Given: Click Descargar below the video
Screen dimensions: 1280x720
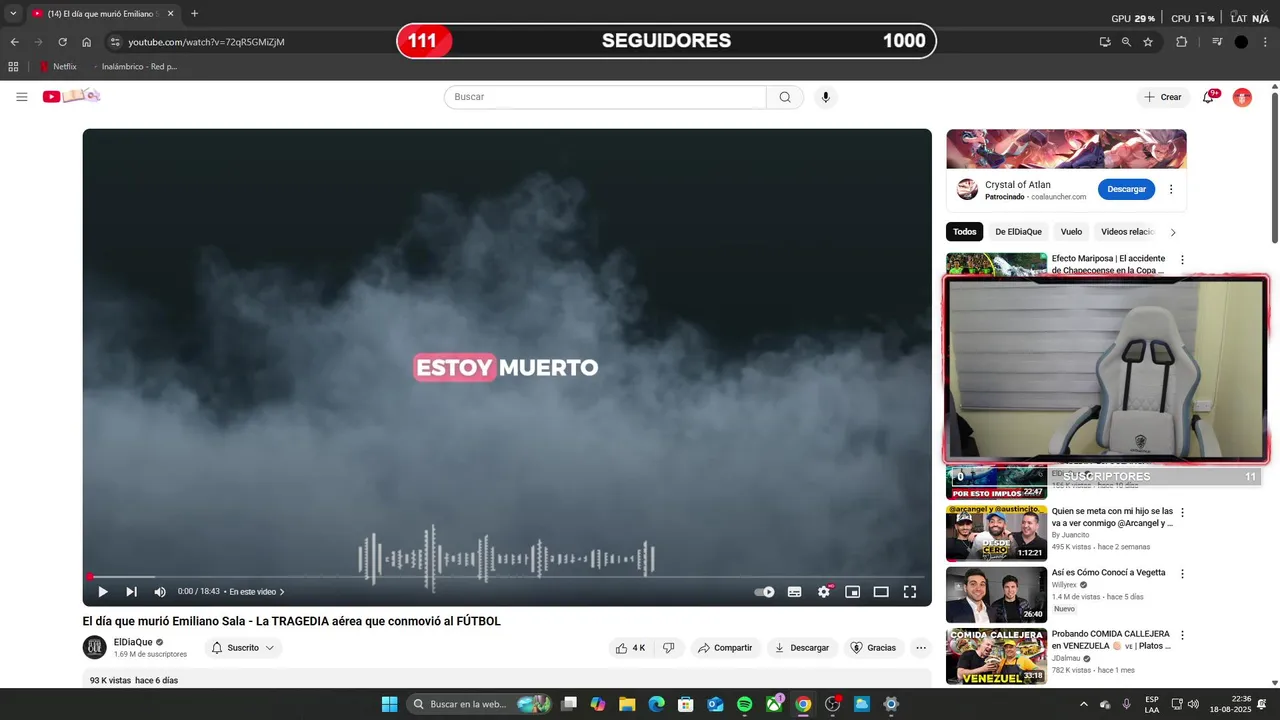Looking at the screenshot, I should point(802,648).
